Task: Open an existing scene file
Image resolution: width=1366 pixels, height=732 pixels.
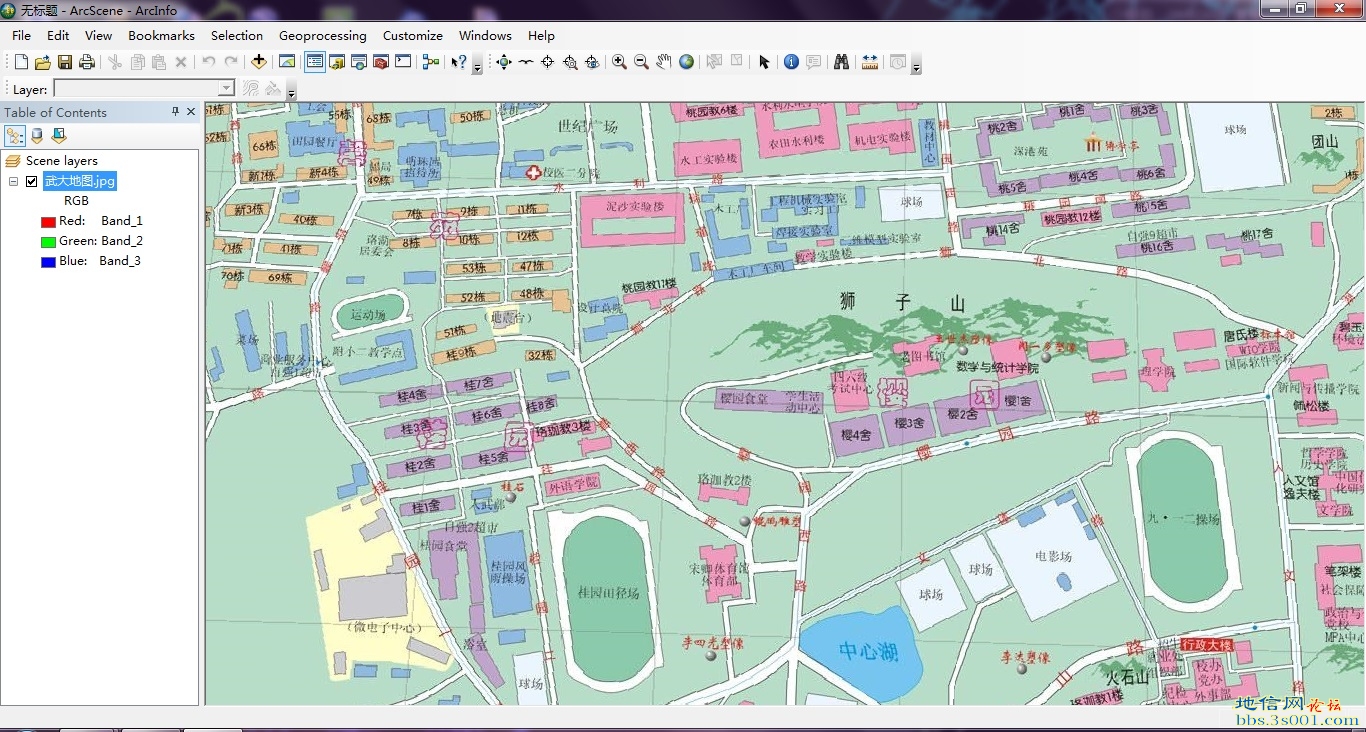Action: 42,62
